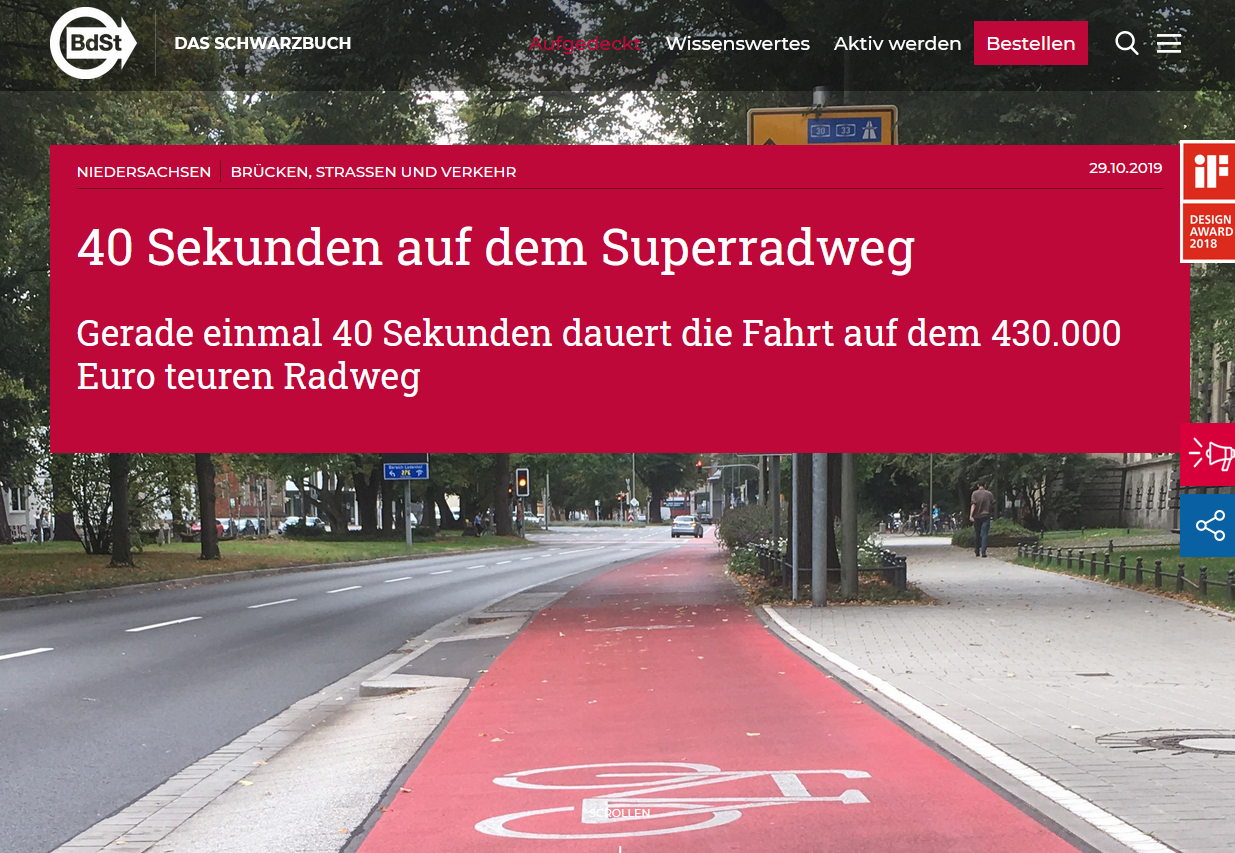Click the headline 40 Sekunden auf dem Superradweg

[x=496, y=247]
